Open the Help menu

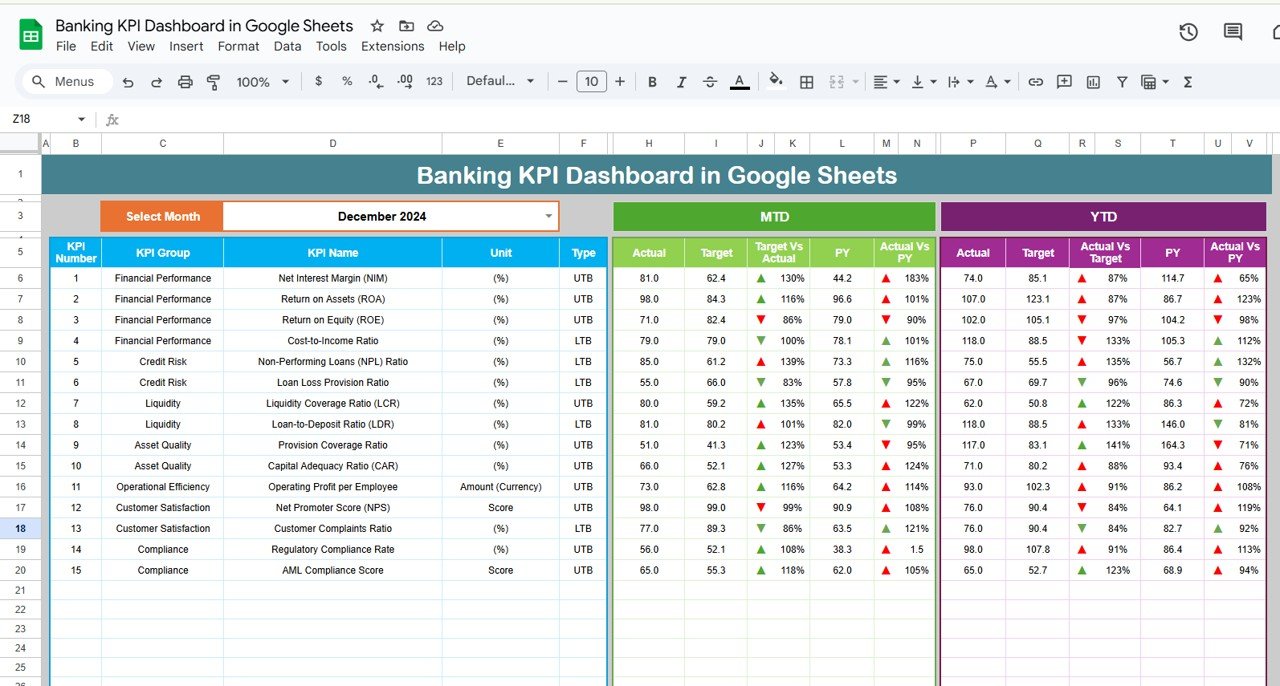coord(452,46)
